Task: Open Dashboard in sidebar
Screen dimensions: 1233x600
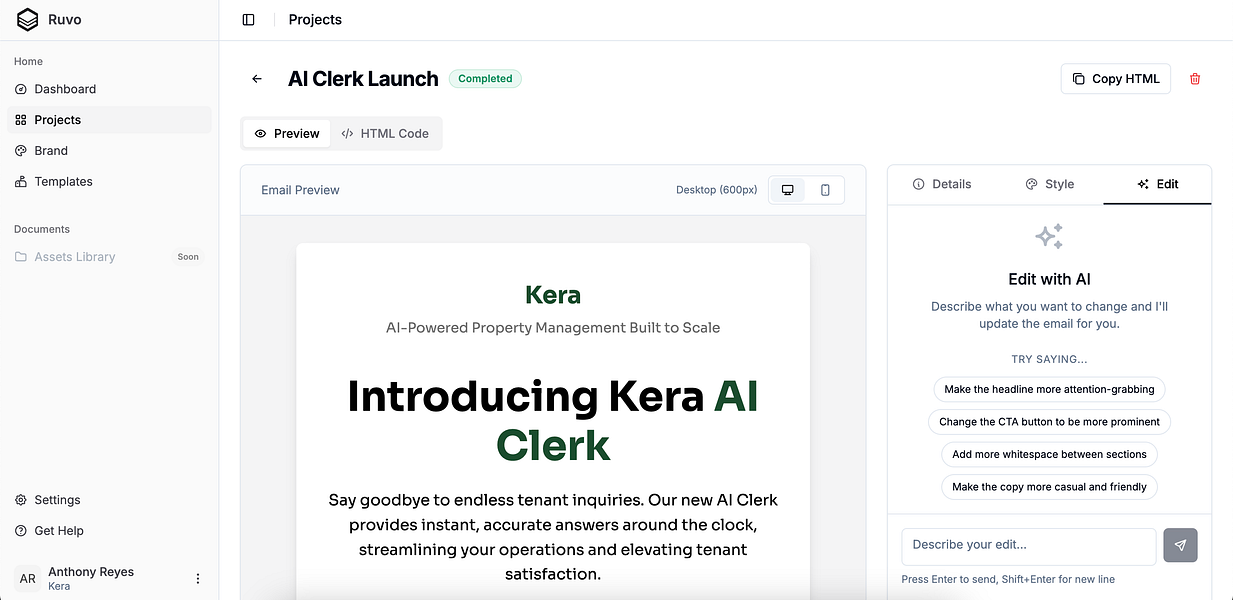Action: coord(109,89)
